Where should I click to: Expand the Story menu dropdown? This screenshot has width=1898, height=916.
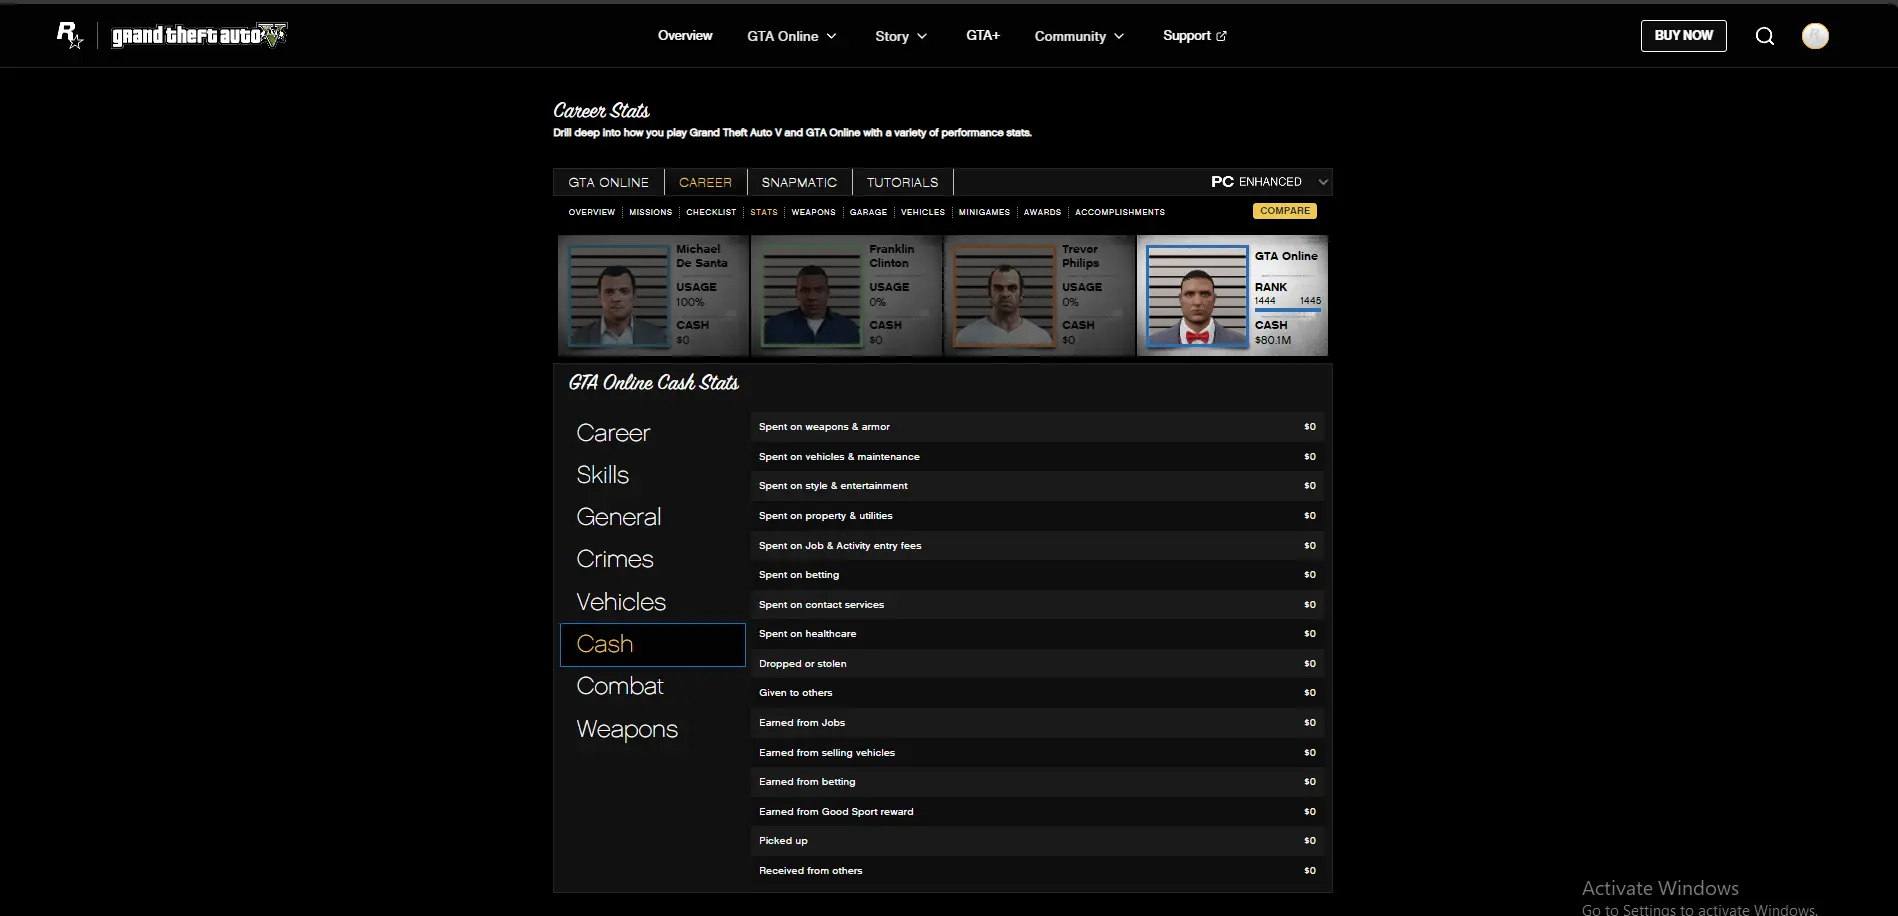pos(901,36)
